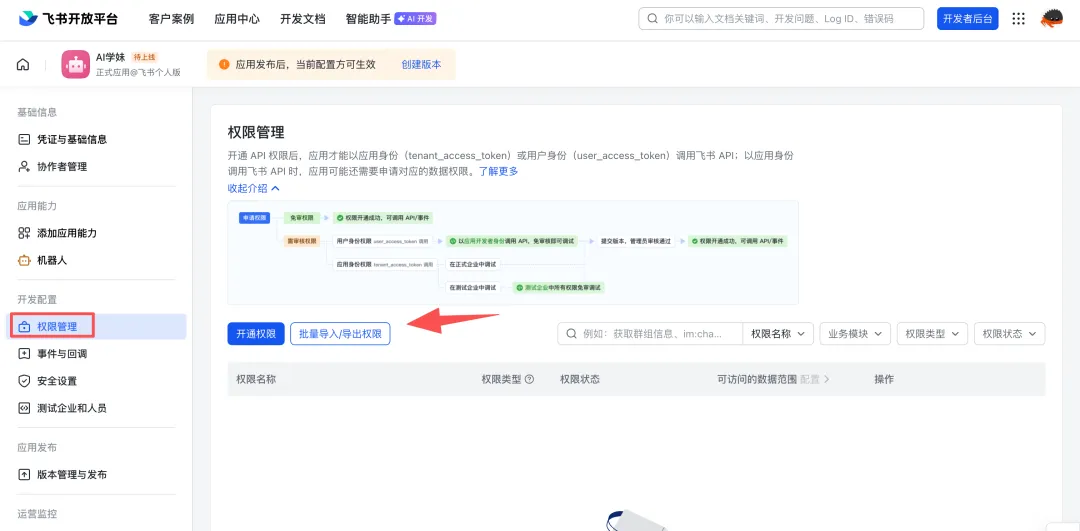Click the 事件与回调 icon

point(24,354)
